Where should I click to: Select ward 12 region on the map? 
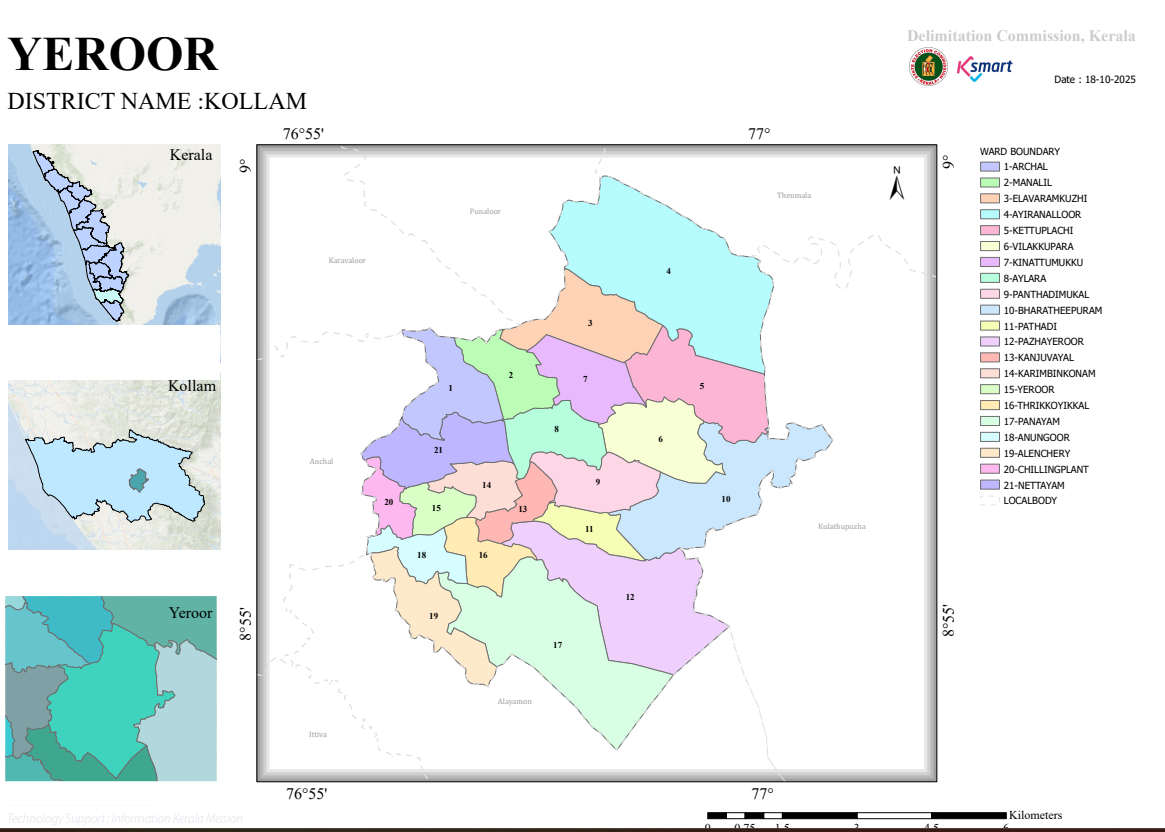[630, 597]
